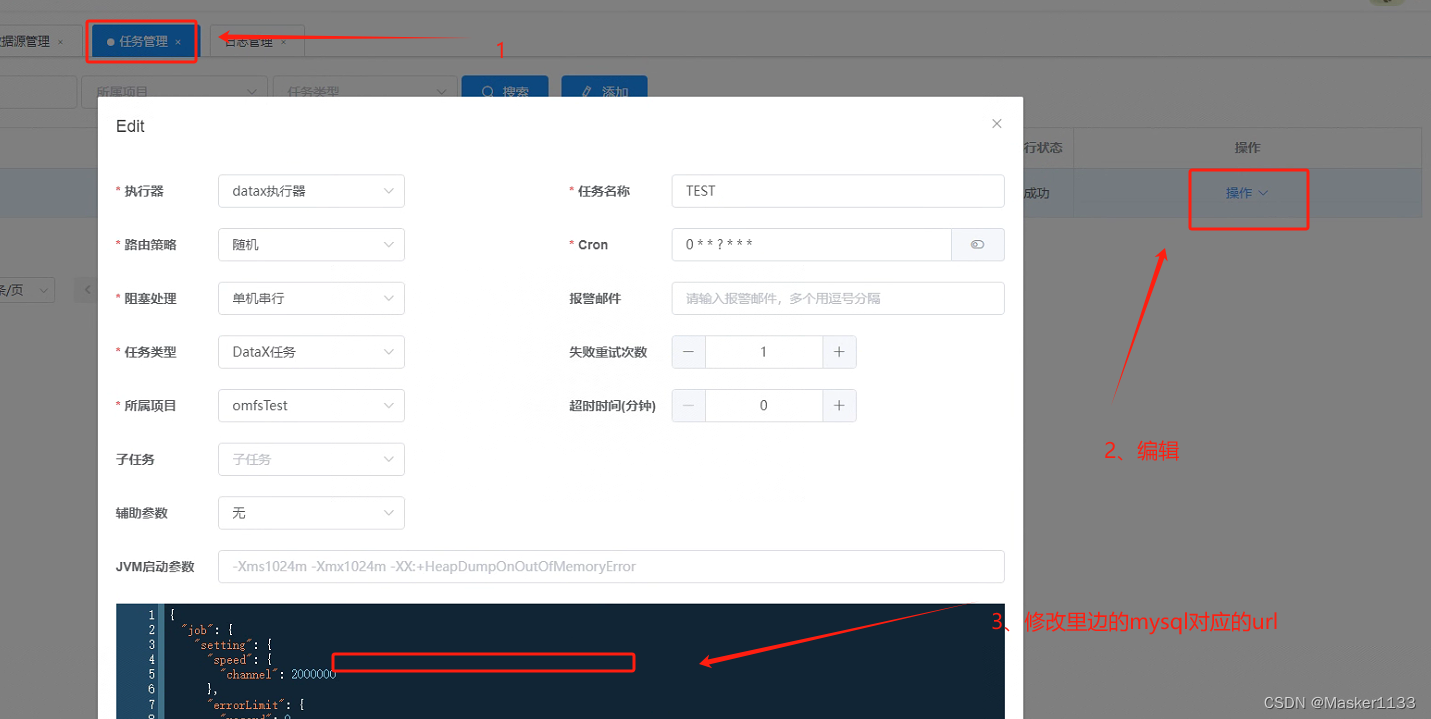Open the 所属项目 dropdown showing omfsTest
Viewport: 1431px width, 719px height.
coord(311,405)
